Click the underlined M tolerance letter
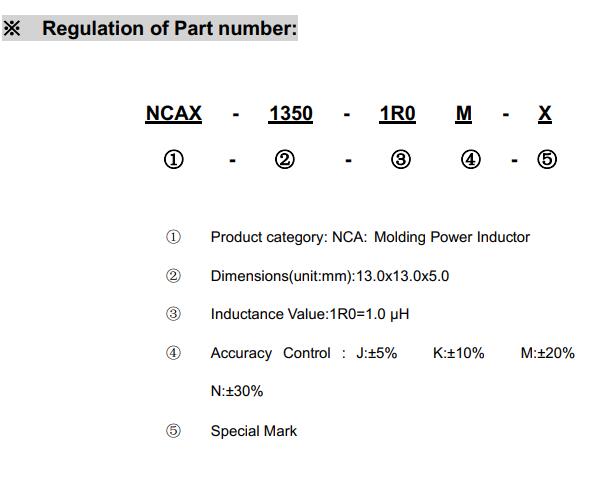 [464, 114]
